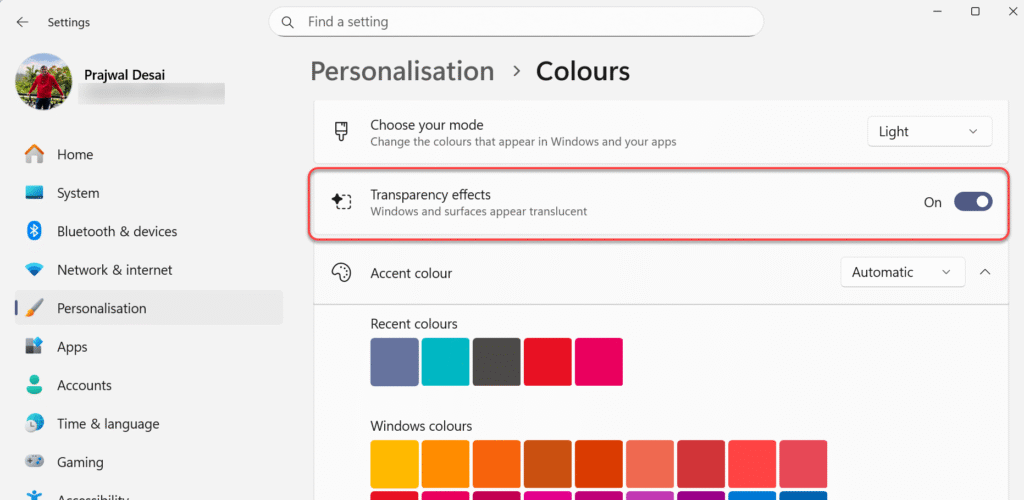
Task: Click the Accounts person icon
Action: pos(35,385)
